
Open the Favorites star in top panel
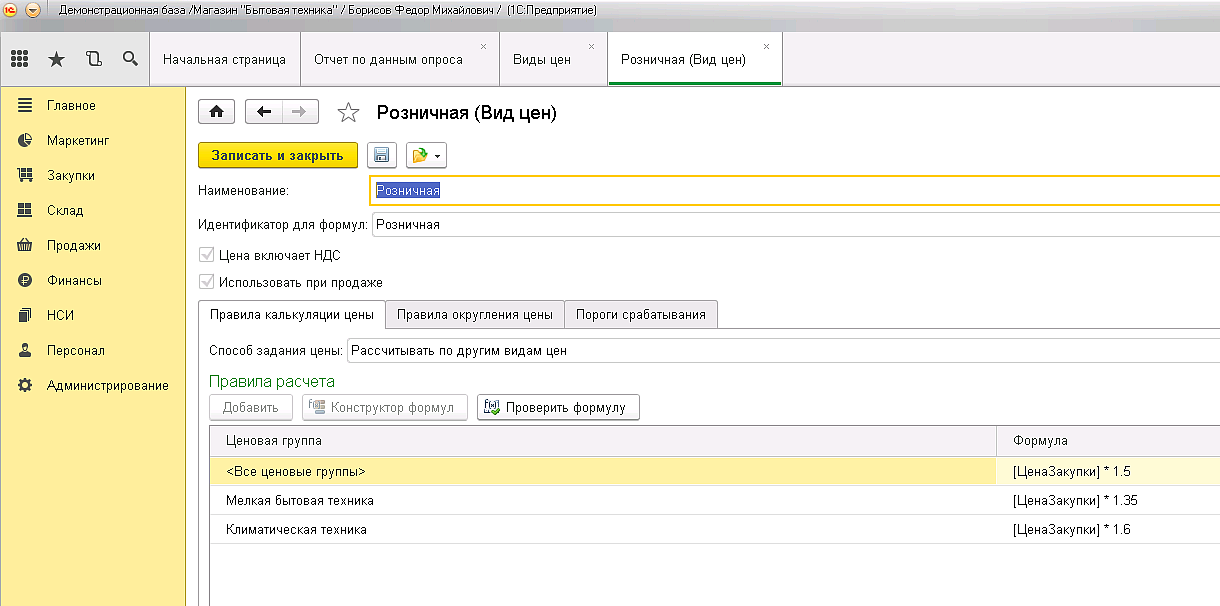(x=57, y=59)
